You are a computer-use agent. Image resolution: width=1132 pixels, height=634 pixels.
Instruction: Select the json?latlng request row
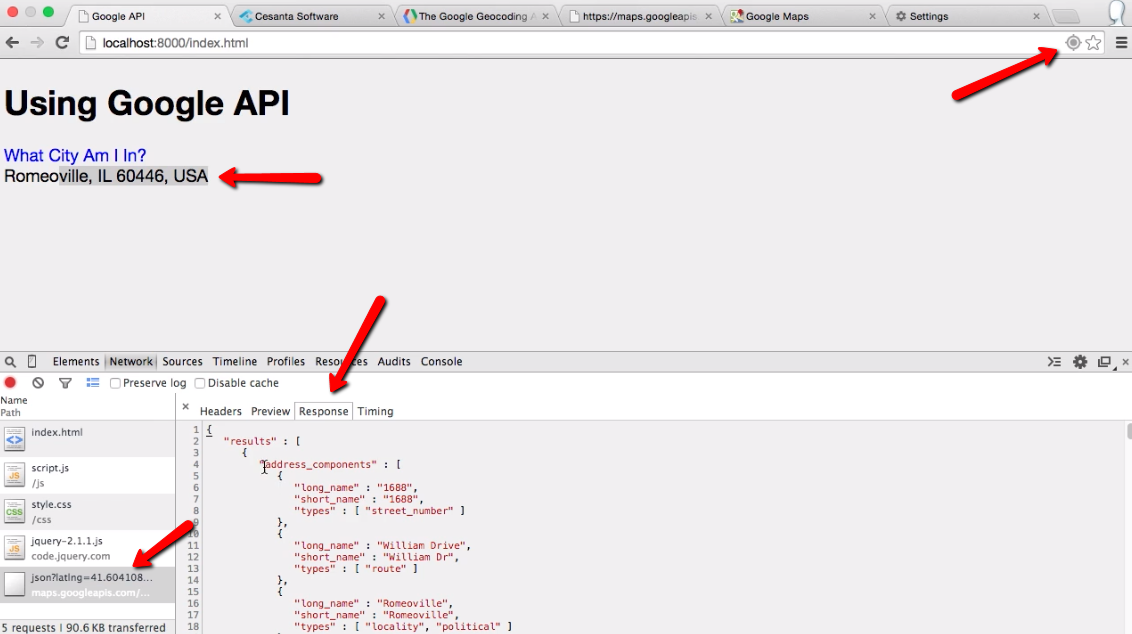(x=87, y=585)
